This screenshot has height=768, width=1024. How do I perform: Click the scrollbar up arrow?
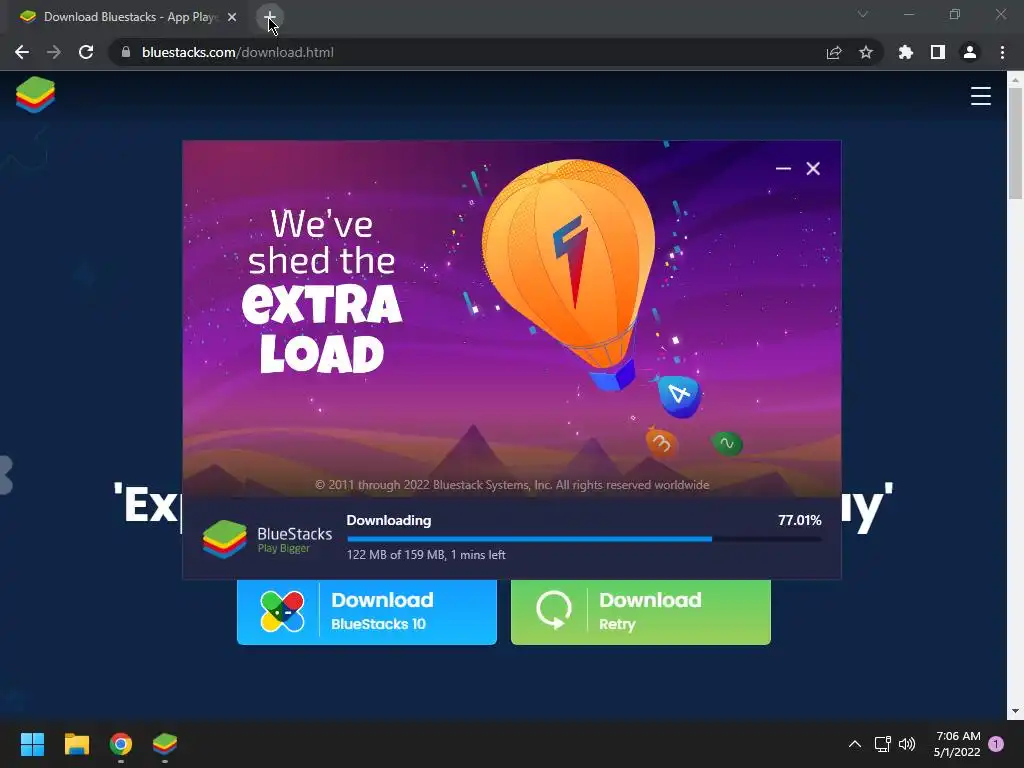pos(1015,79)
